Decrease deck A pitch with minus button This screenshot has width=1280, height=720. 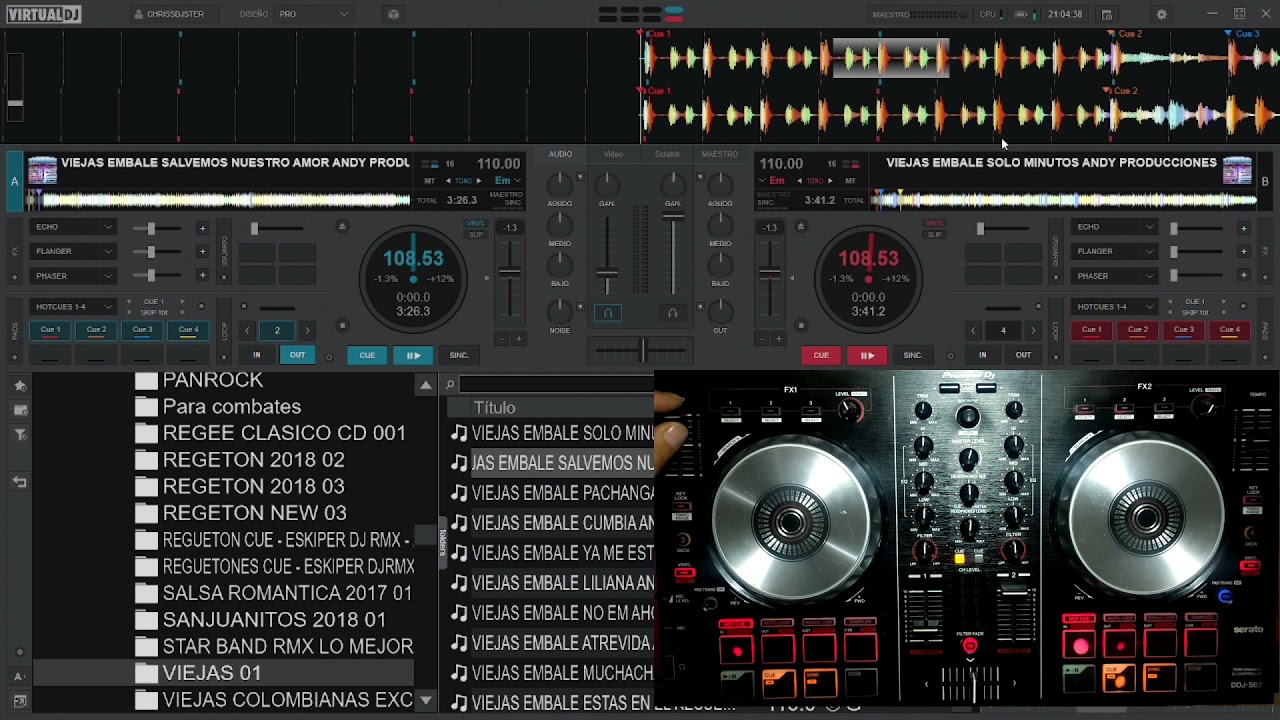pyautogui.click(x=501, y=339)
